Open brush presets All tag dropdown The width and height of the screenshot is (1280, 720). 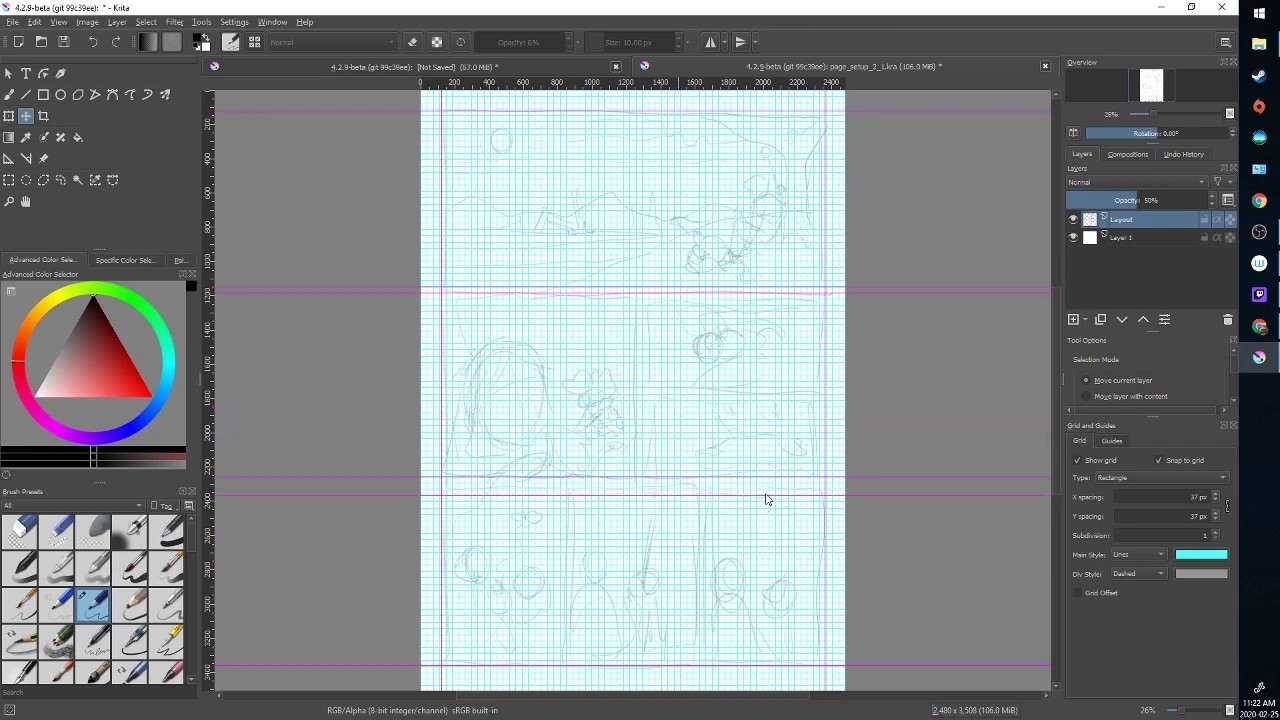pyautogui.click(x=72, y=505)
